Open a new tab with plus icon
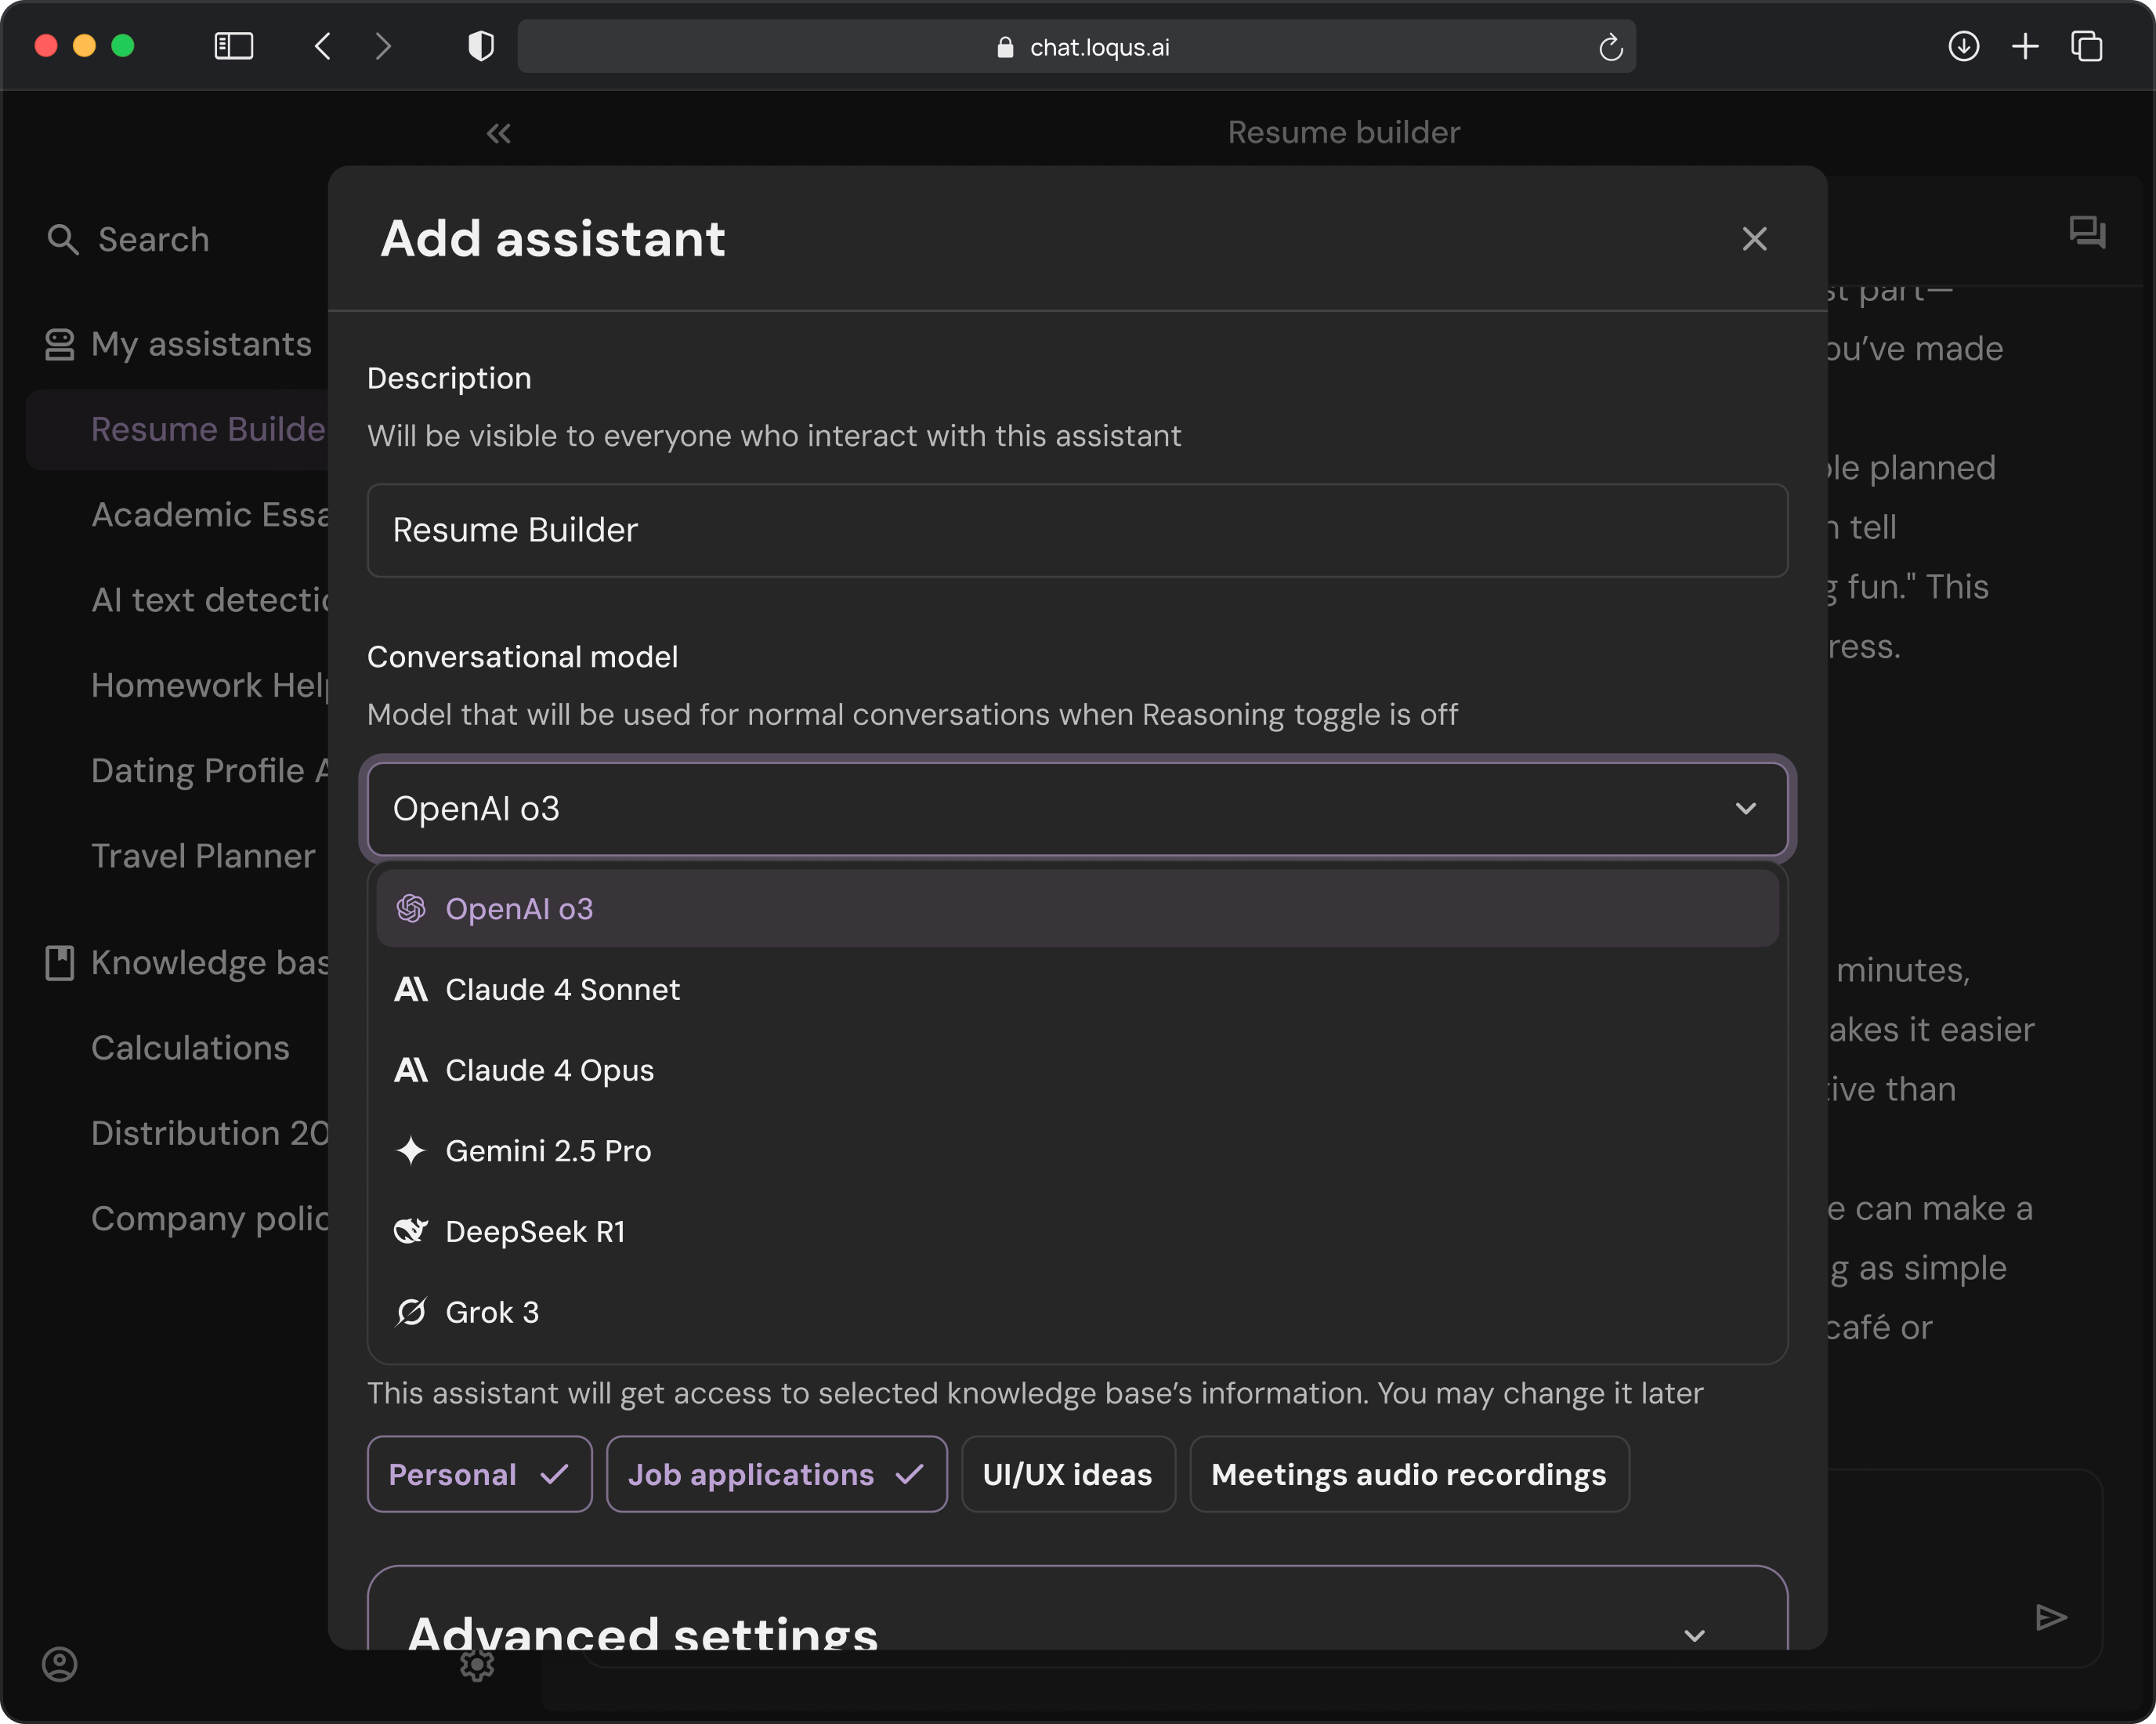This screenshot has height=1724, width=2156. [2025, 46]
